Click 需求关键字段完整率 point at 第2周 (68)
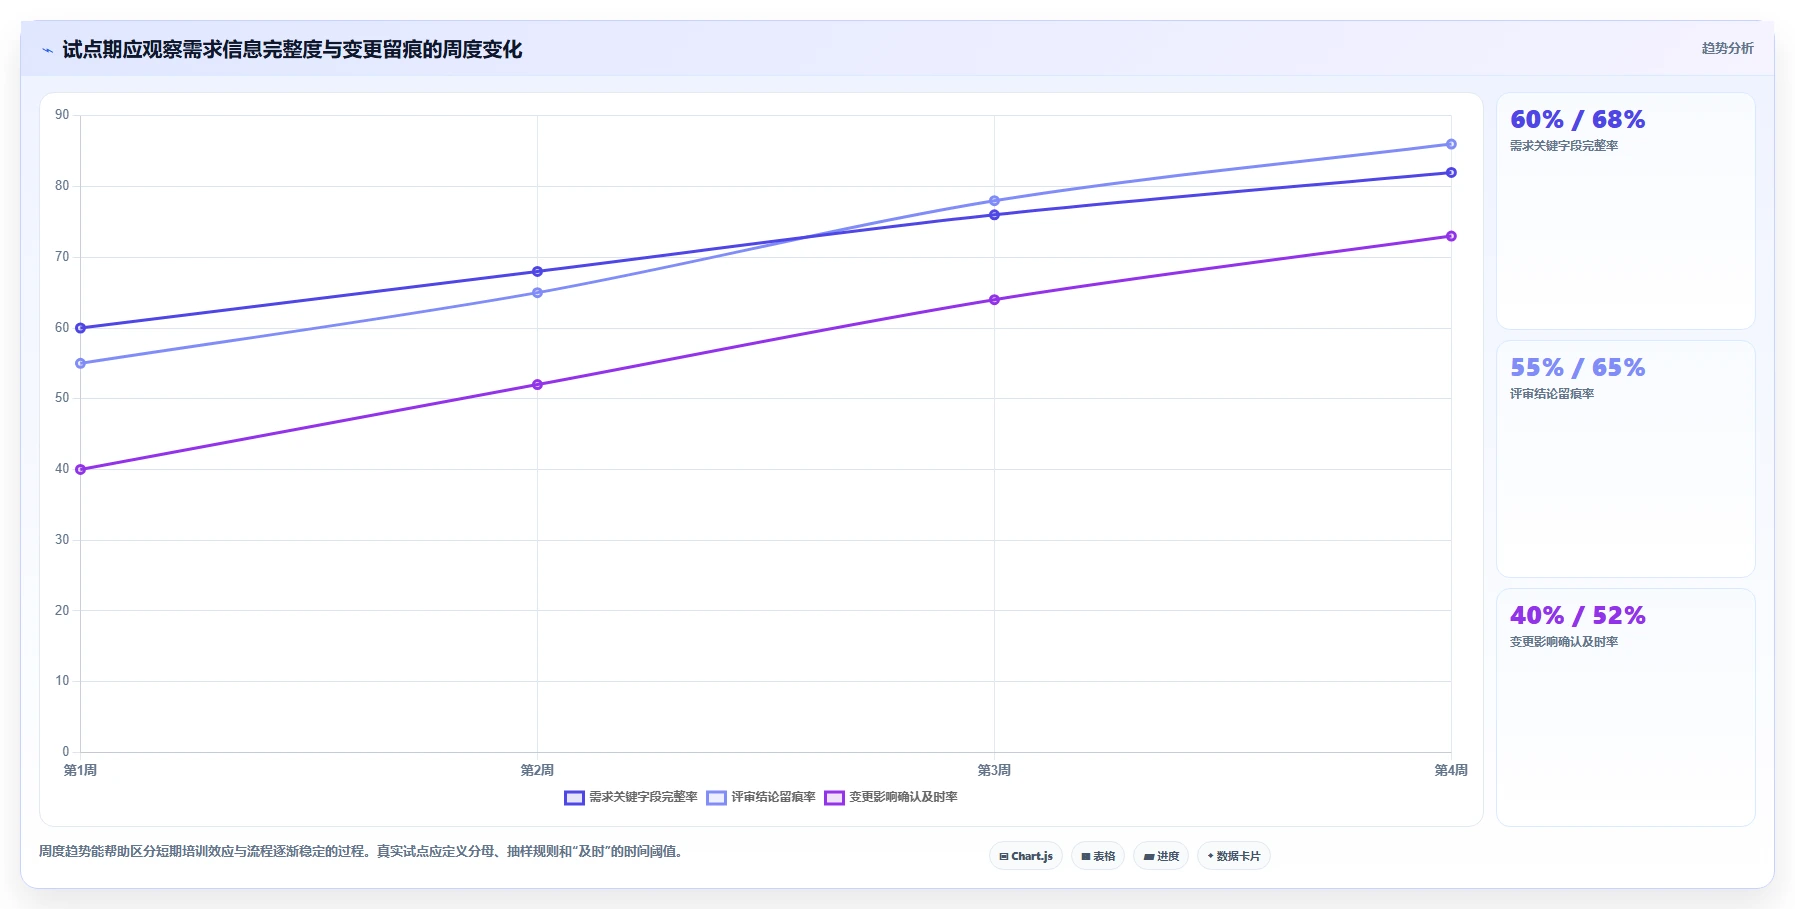Screen dimensions: 1795x909 (x=537, y=271)
